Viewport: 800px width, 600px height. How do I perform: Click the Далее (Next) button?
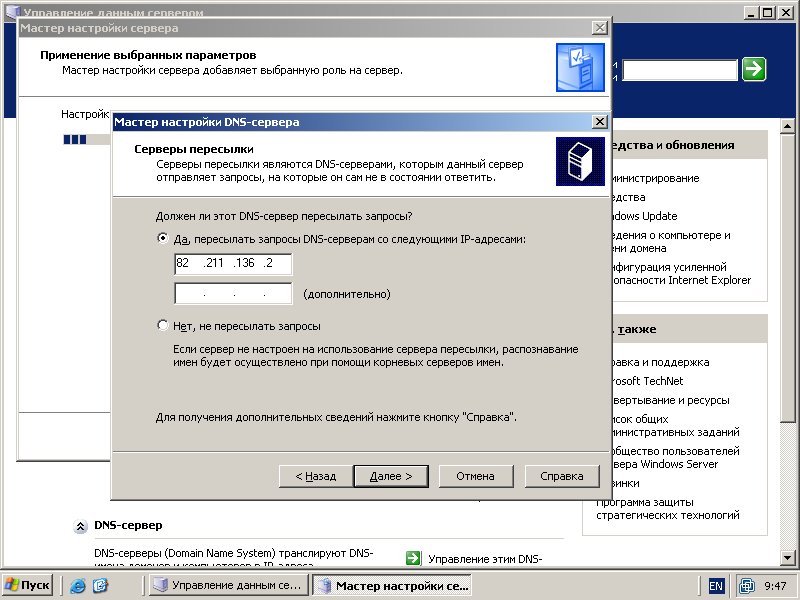click(391, 476)
